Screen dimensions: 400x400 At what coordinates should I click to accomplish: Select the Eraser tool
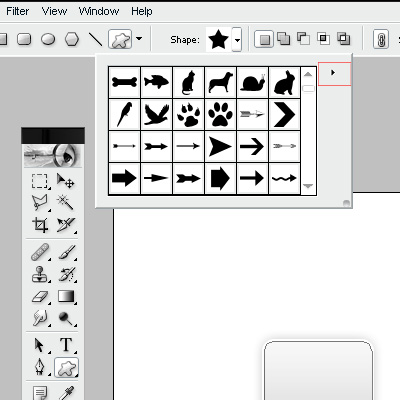coord(40,296)
